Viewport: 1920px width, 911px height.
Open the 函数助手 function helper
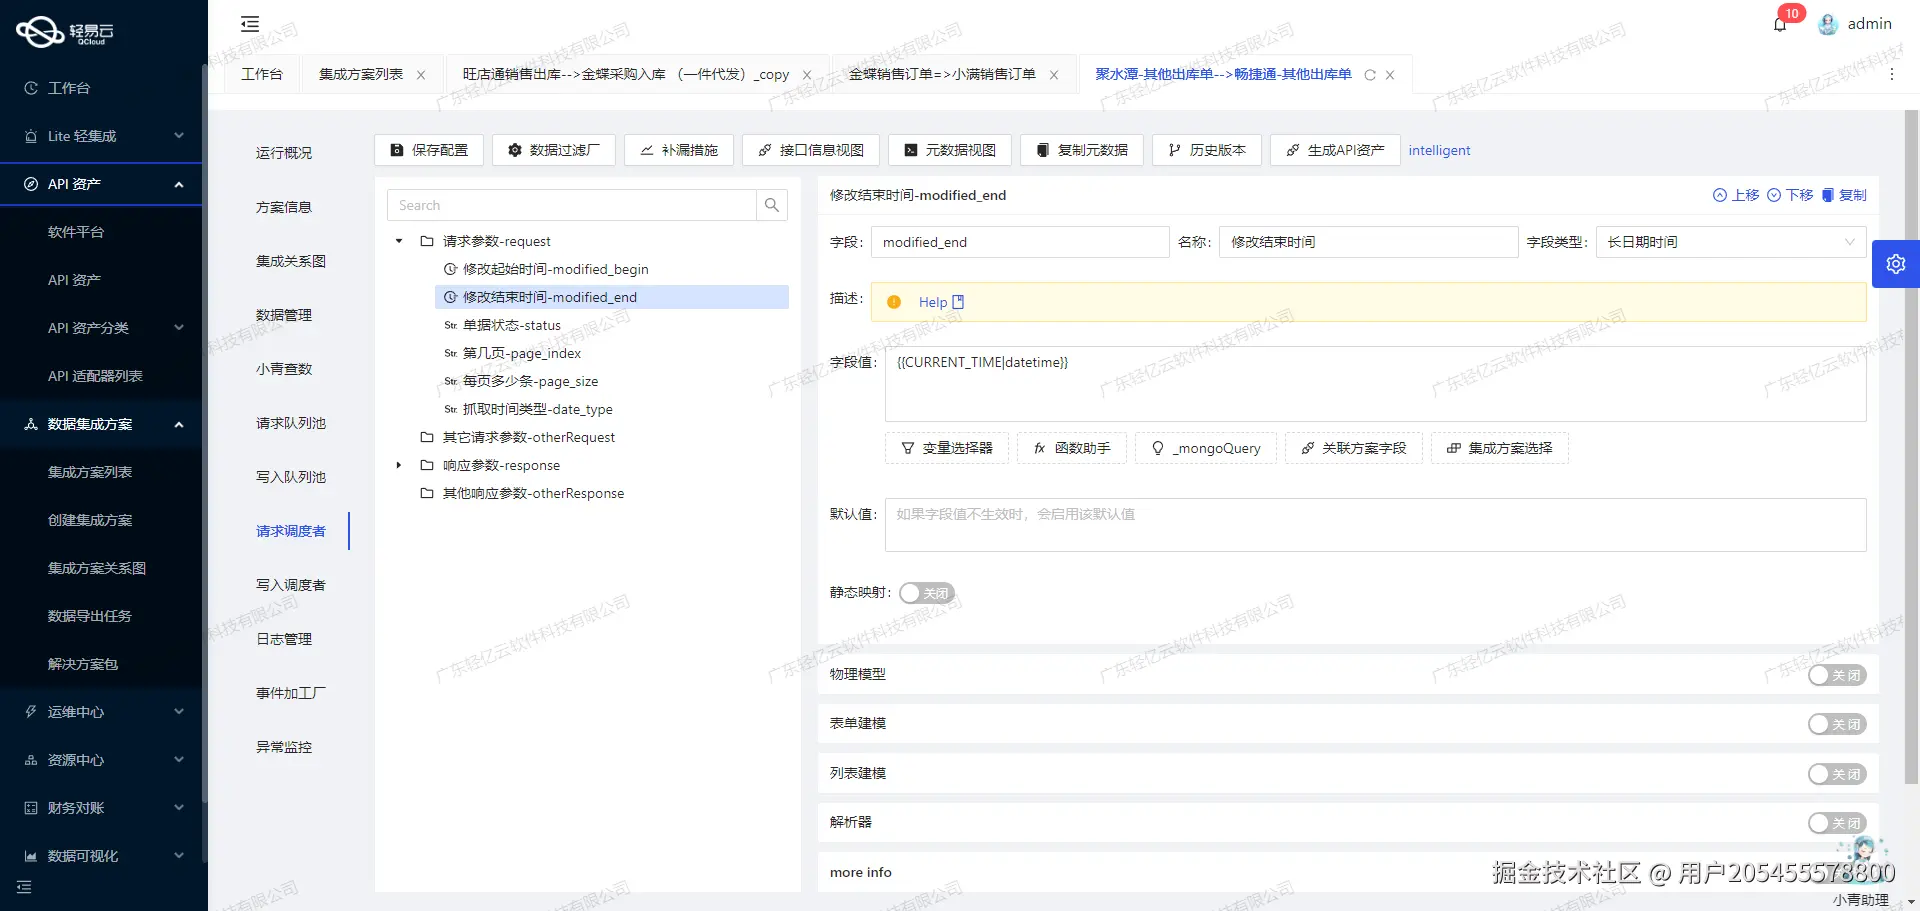pyautogui.click(x=1070, y=448)
